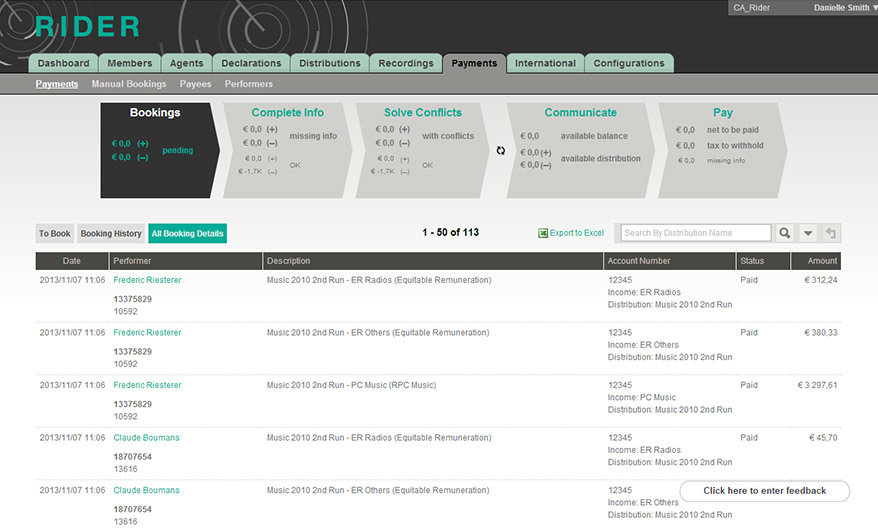Viewport: 878px width, 530px height.
Task: Click the Excel icon beside Export to Excel
Action: 543,233
